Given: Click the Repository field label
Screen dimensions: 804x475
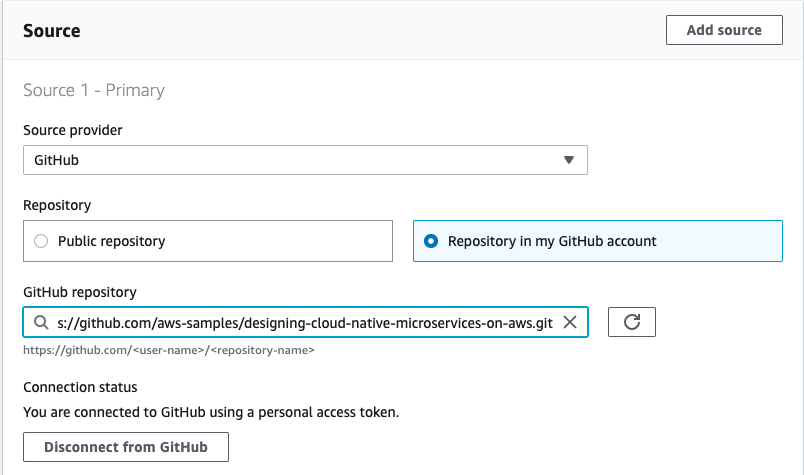Looking at the screenshot, I should [x=57, y=205].
